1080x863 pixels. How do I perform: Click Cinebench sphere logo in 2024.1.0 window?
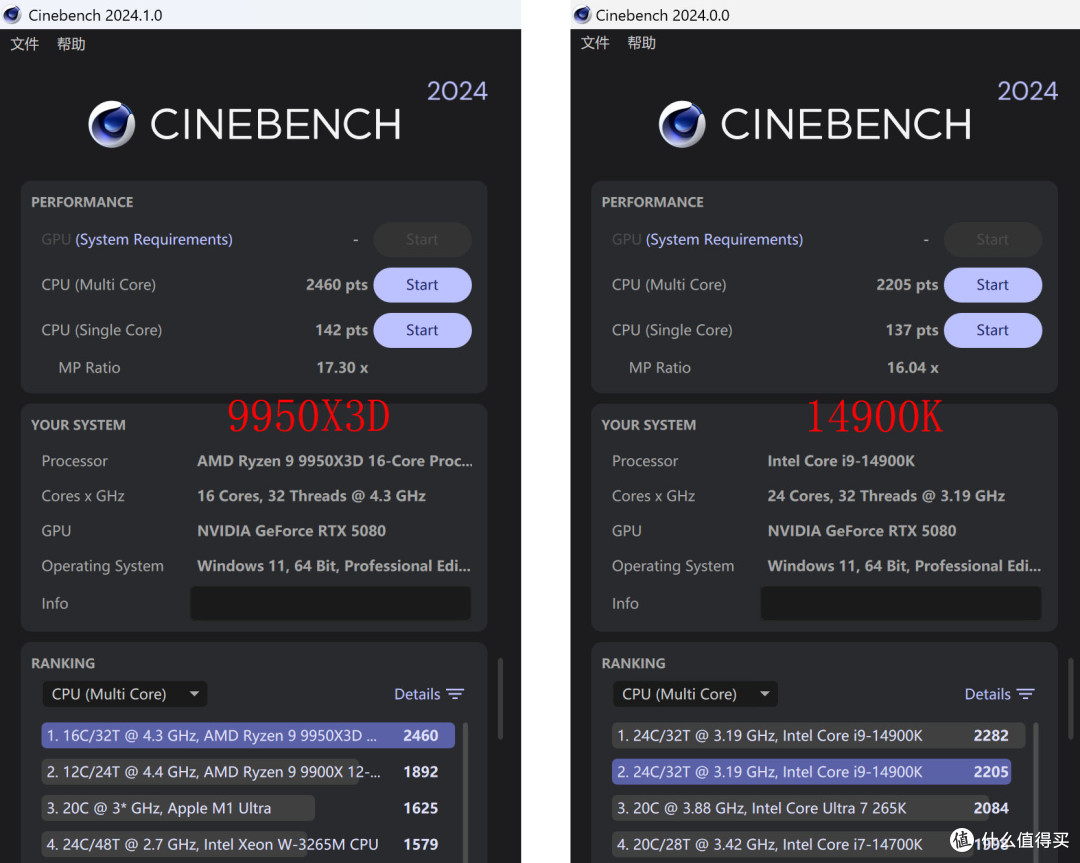(x=112, y=124)
